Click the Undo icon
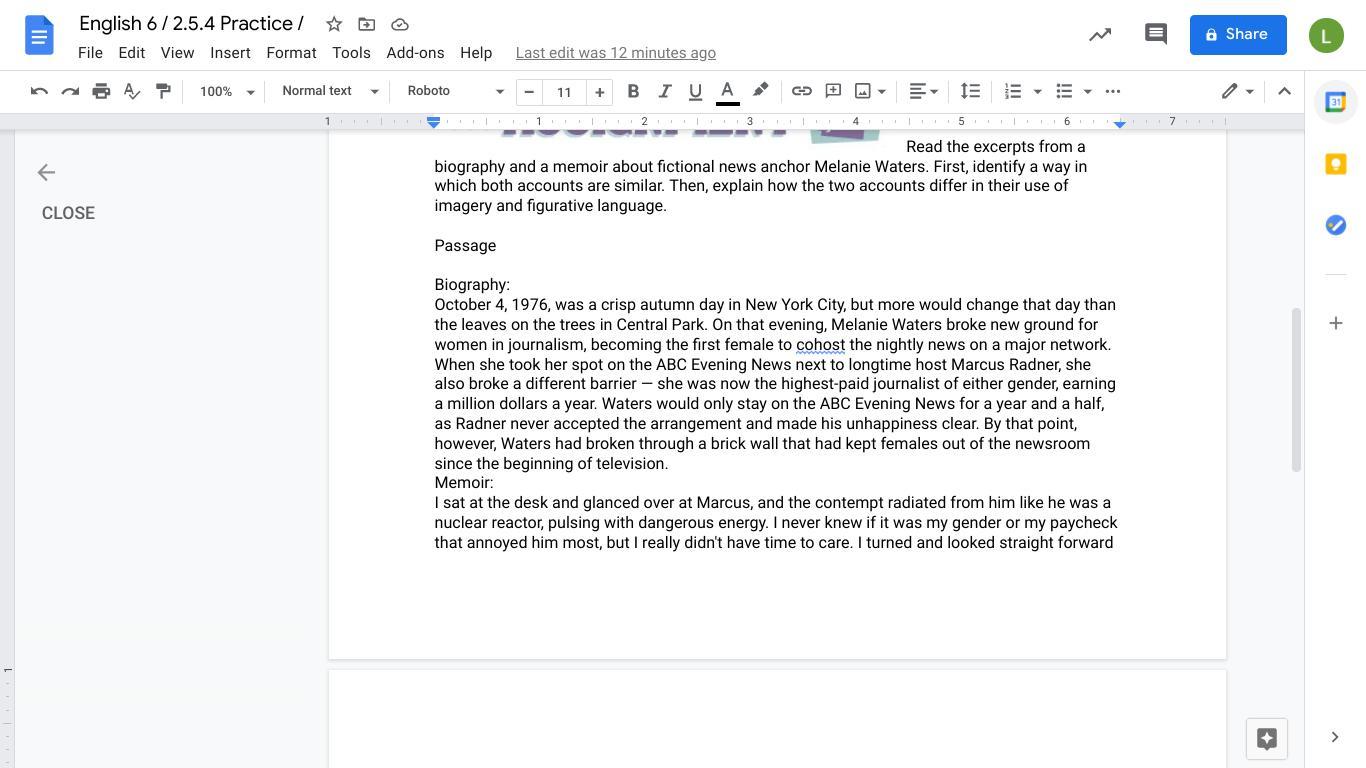 (x=39, y=91)
